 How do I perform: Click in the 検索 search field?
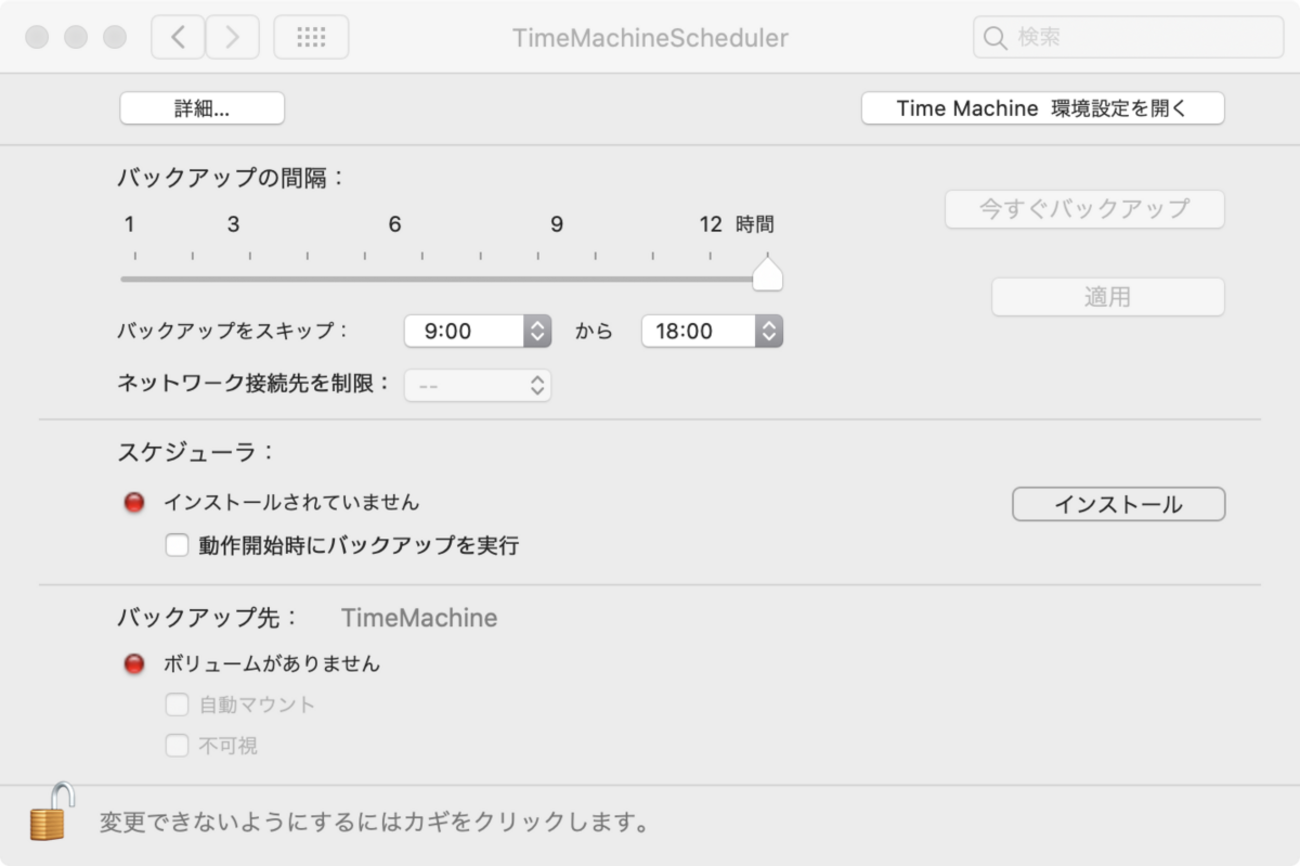pyautogui.click(x=1128, y=38)
